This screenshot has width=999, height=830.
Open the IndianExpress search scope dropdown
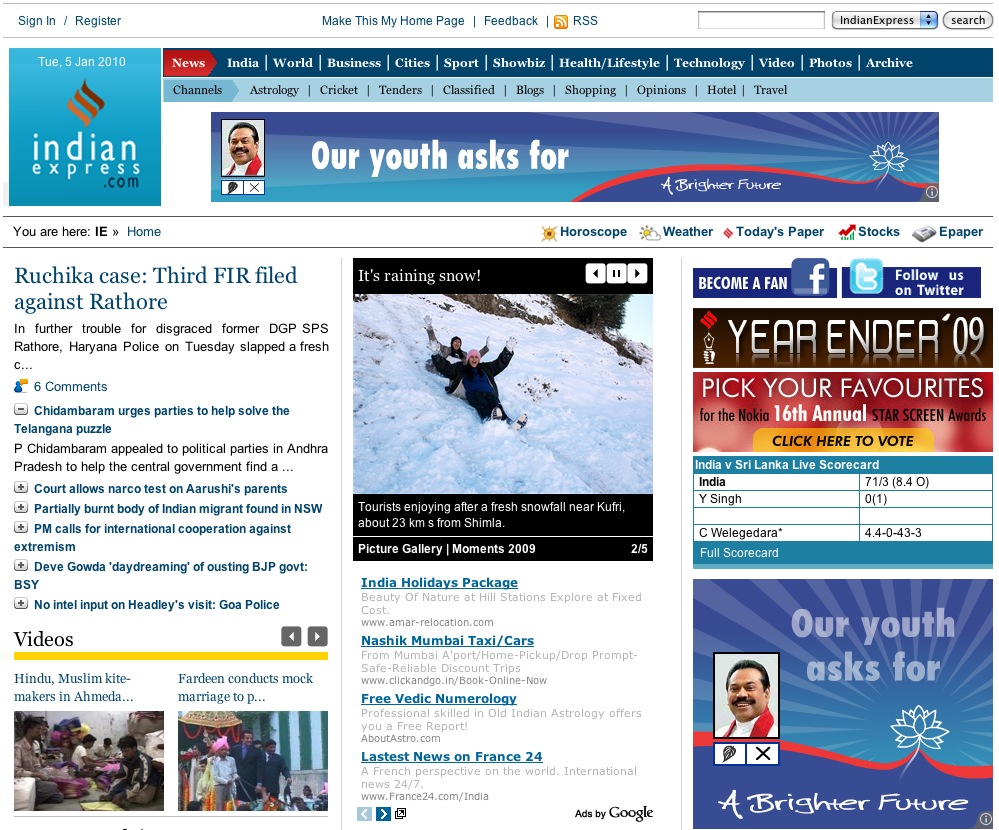click(885, 20)
